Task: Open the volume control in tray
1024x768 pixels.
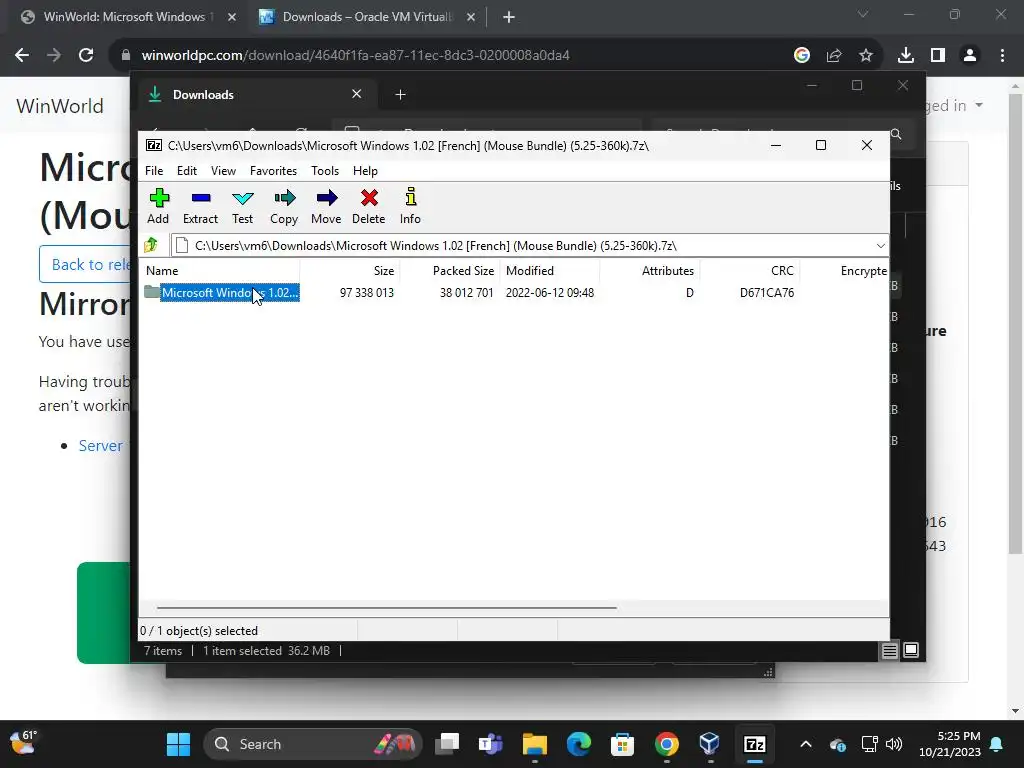Action: click(893, 744)
